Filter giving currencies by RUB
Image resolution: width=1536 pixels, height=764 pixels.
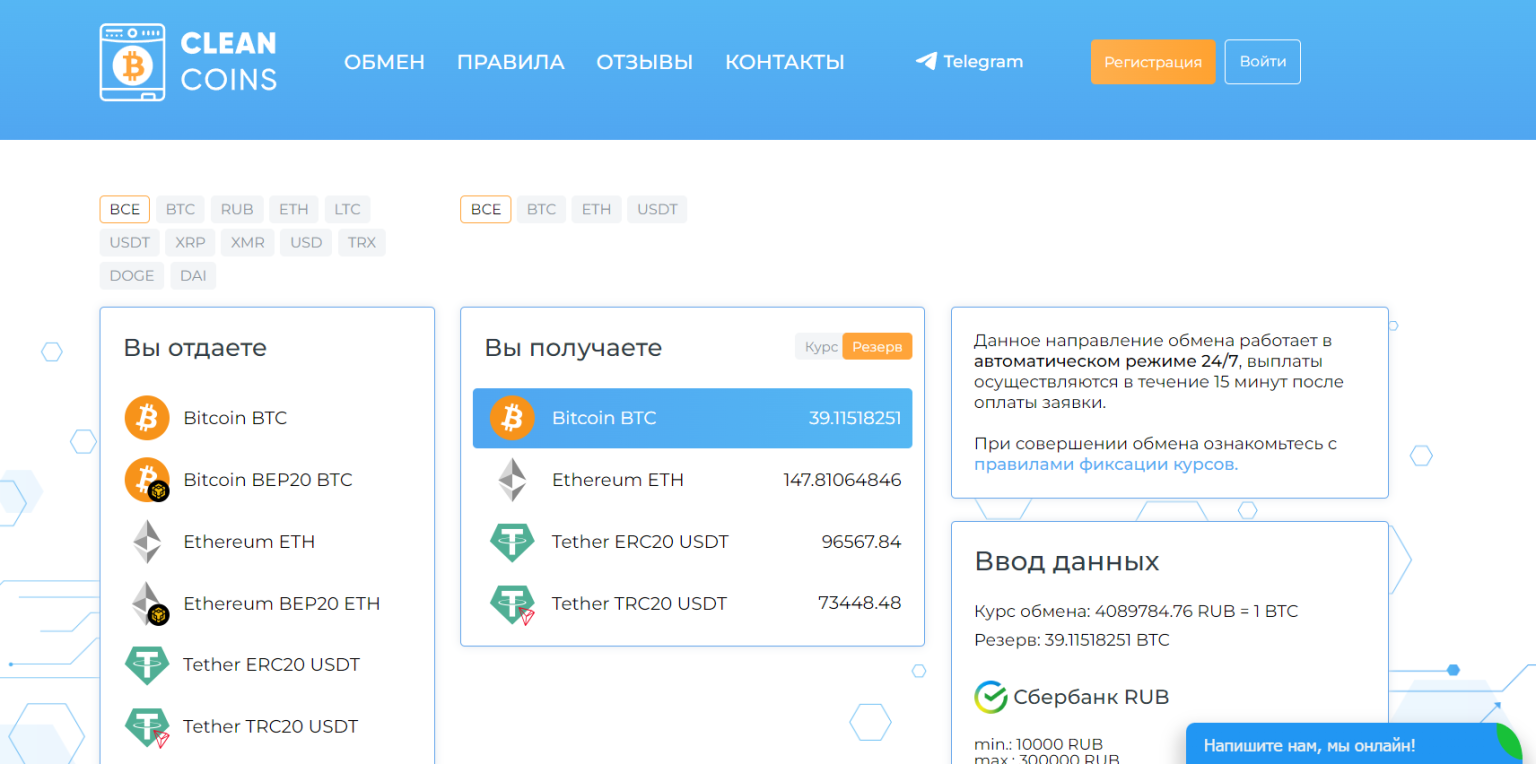tap(237, 209)
